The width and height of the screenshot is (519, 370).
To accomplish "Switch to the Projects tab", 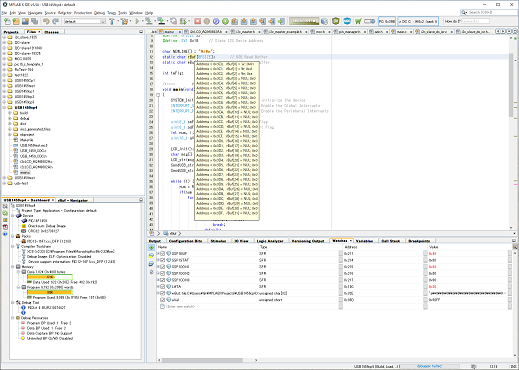I will 11,32.
